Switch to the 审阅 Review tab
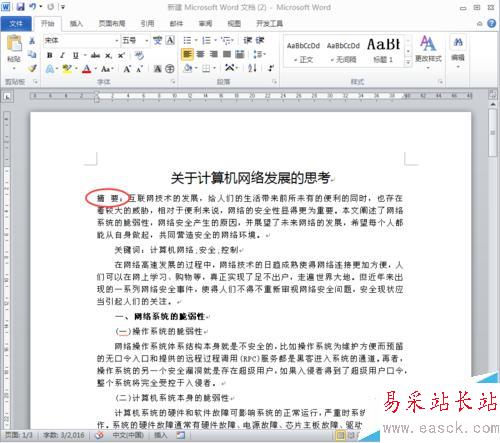500x443 pixels. (205, 23)
